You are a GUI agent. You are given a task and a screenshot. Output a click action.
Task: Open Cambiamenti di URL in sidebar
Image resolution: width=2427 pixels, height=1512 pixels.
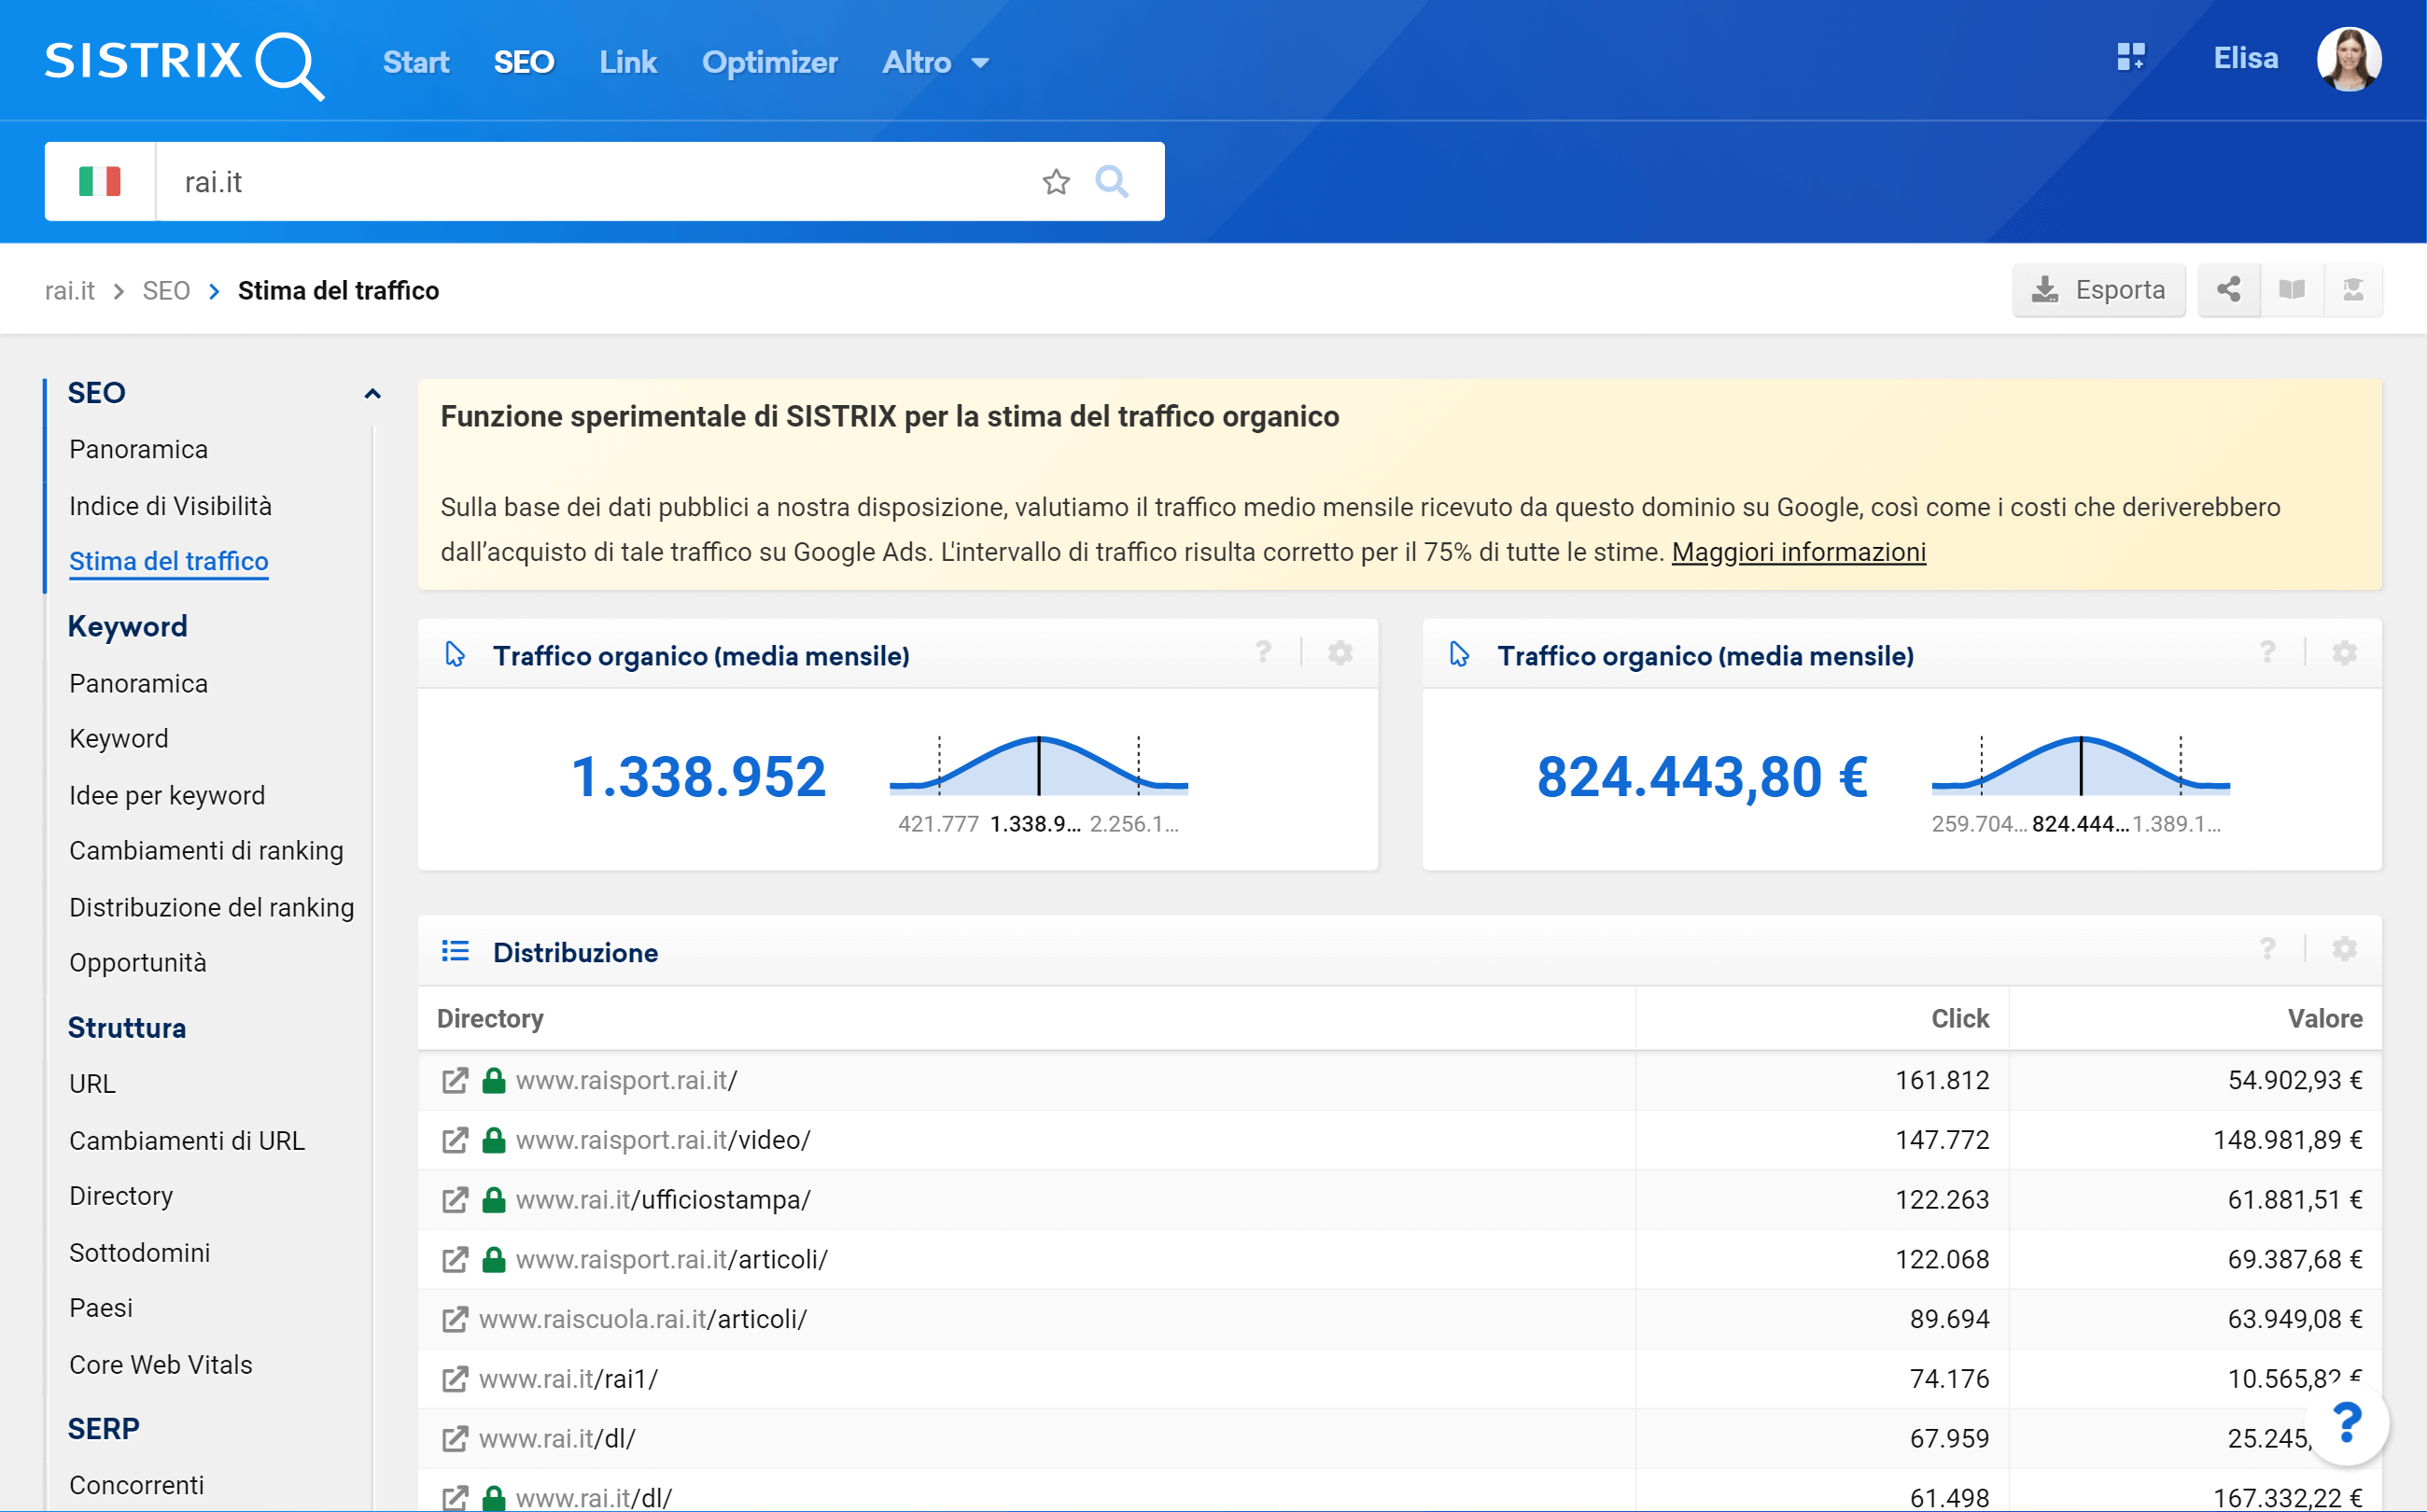[187, 1141]
